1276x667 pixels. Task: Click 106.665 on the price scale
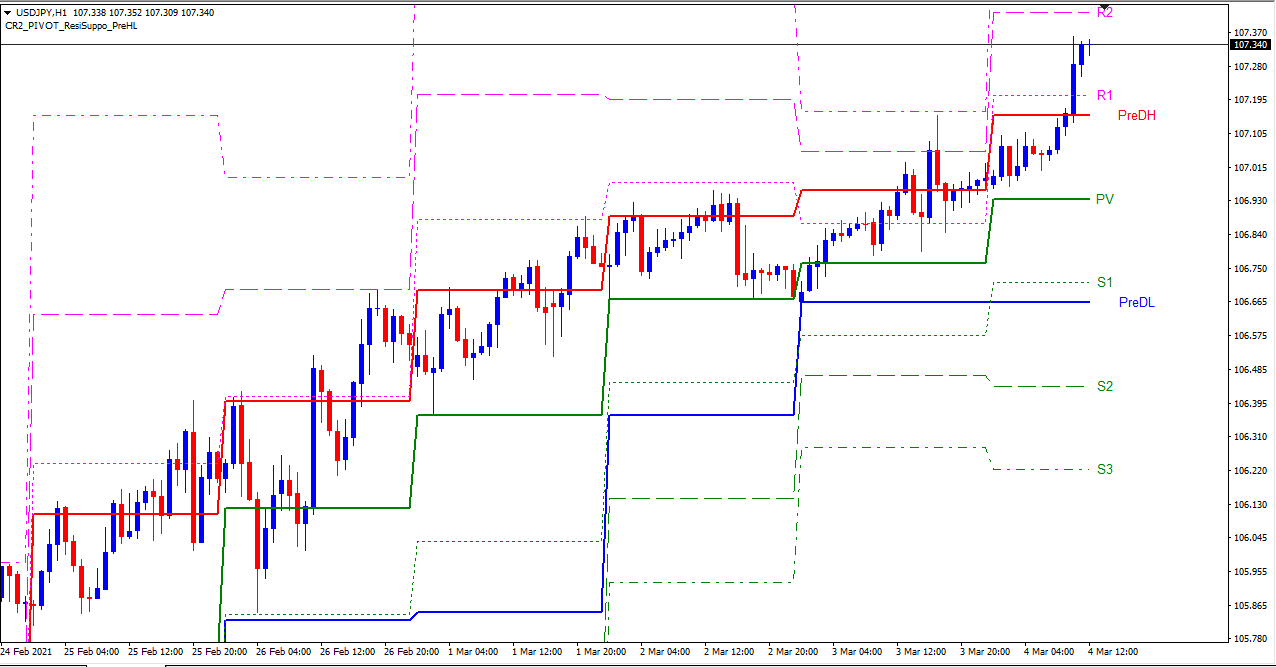point(1251,302)
